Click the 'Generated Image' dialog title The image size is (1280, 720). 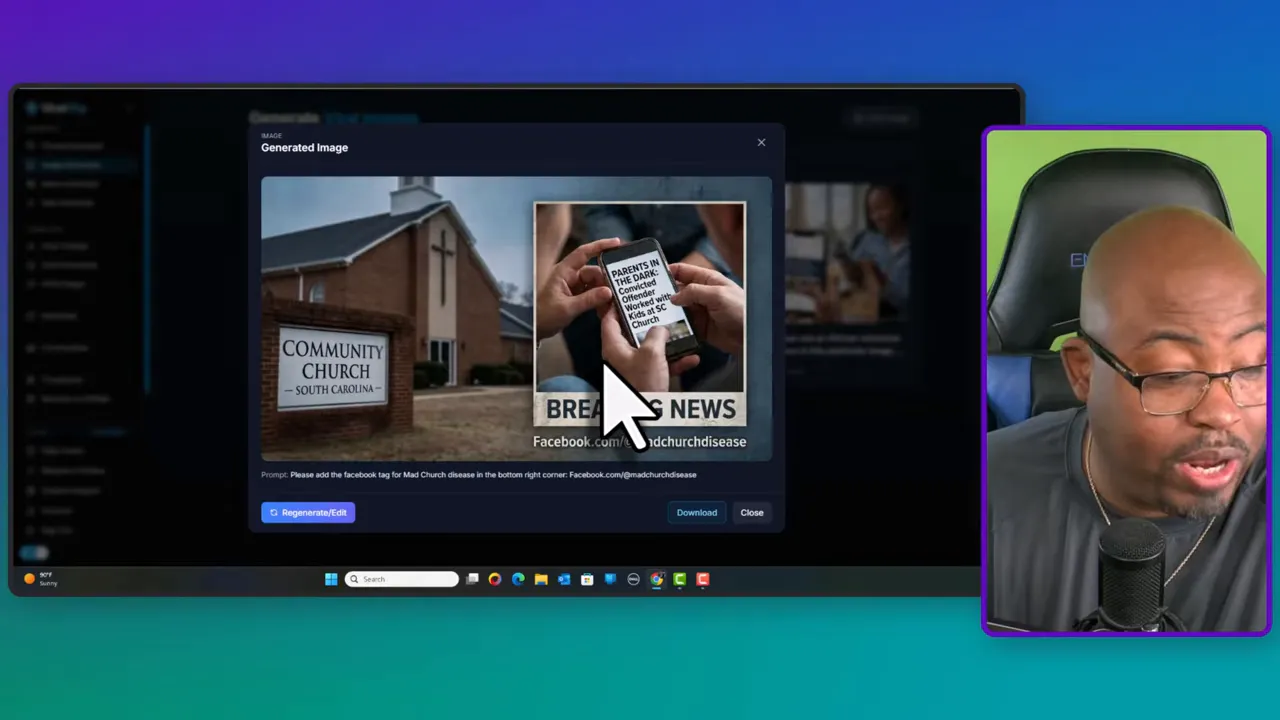(x=304, y=147)
